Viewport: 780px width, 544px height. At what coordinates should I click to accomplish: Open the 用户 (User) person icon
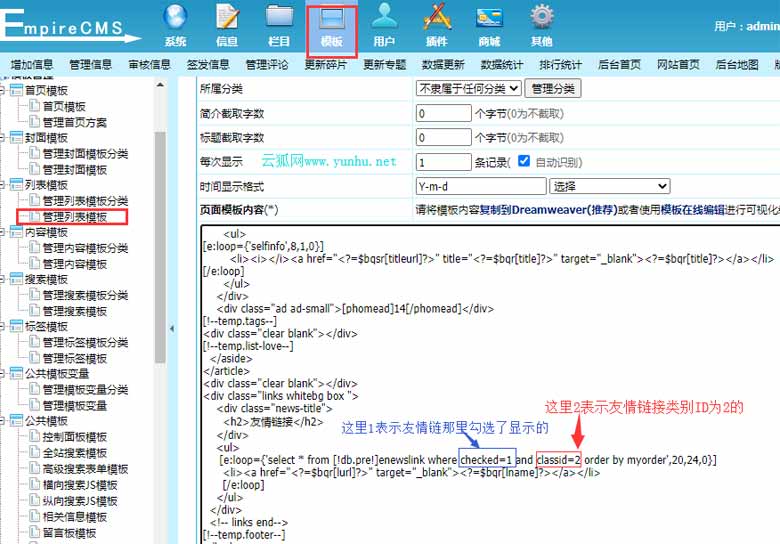pyautogui.click(x=384, y=16)
